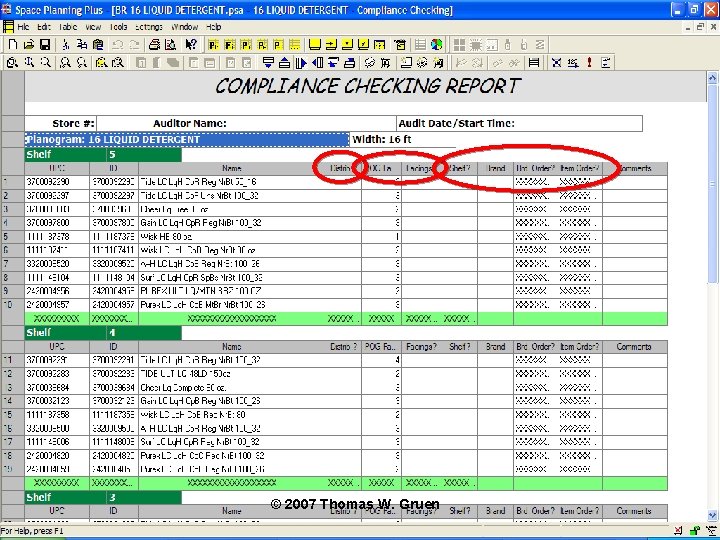Activate the context help pointer icon
Viewport: 720px width, 540px height.
tap(191, 45)
